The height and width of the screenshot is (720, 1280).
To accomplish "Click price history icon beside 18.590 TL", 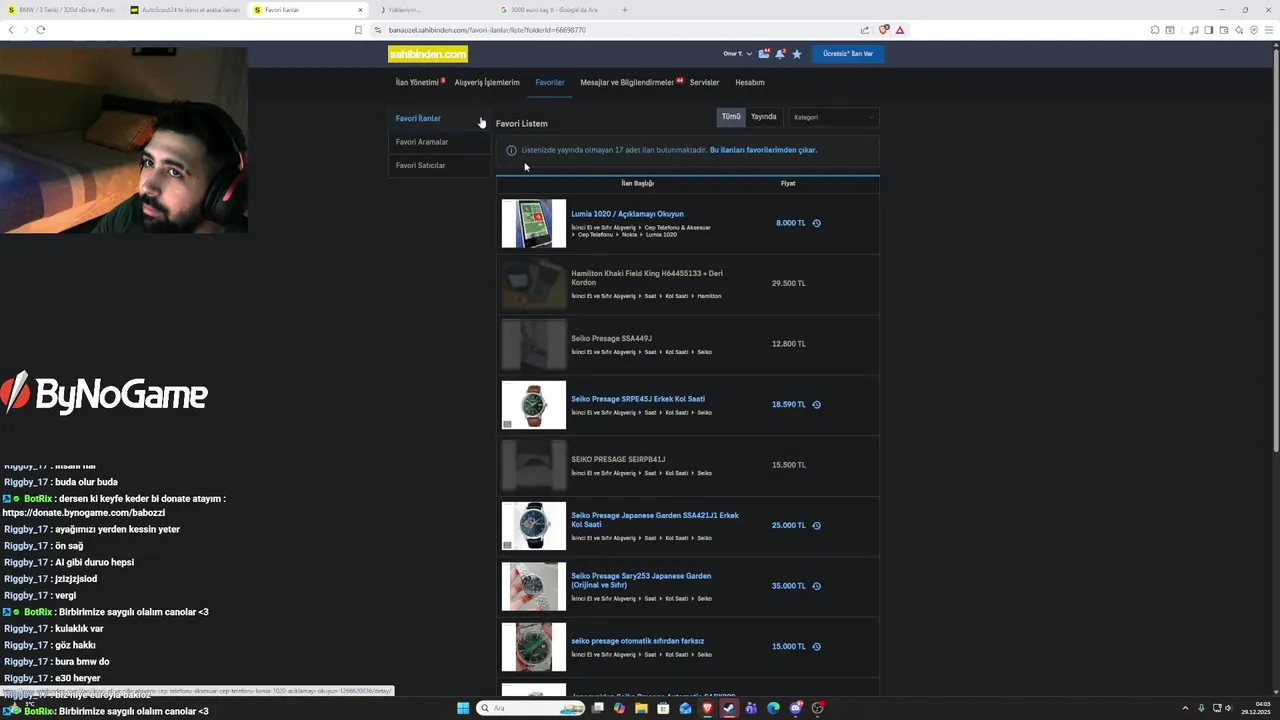I will 816,405.
